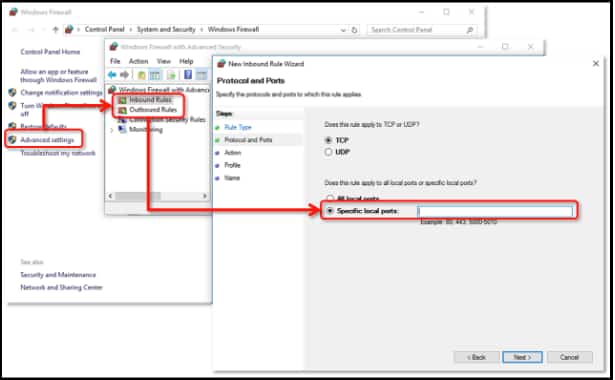Open the Help menu

coord(186,61)
